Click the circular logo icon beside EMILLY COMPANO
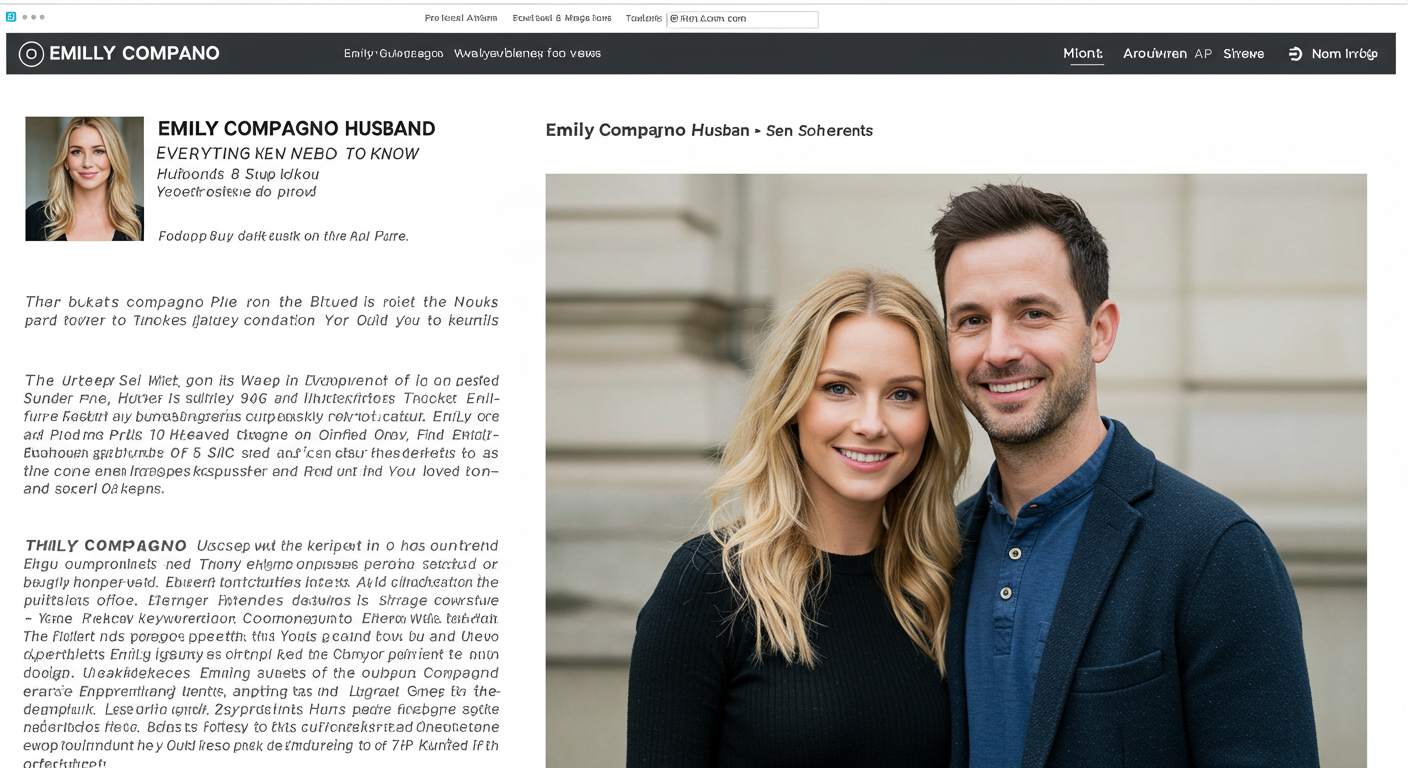 pyautogui.click(x=31, y=54)
